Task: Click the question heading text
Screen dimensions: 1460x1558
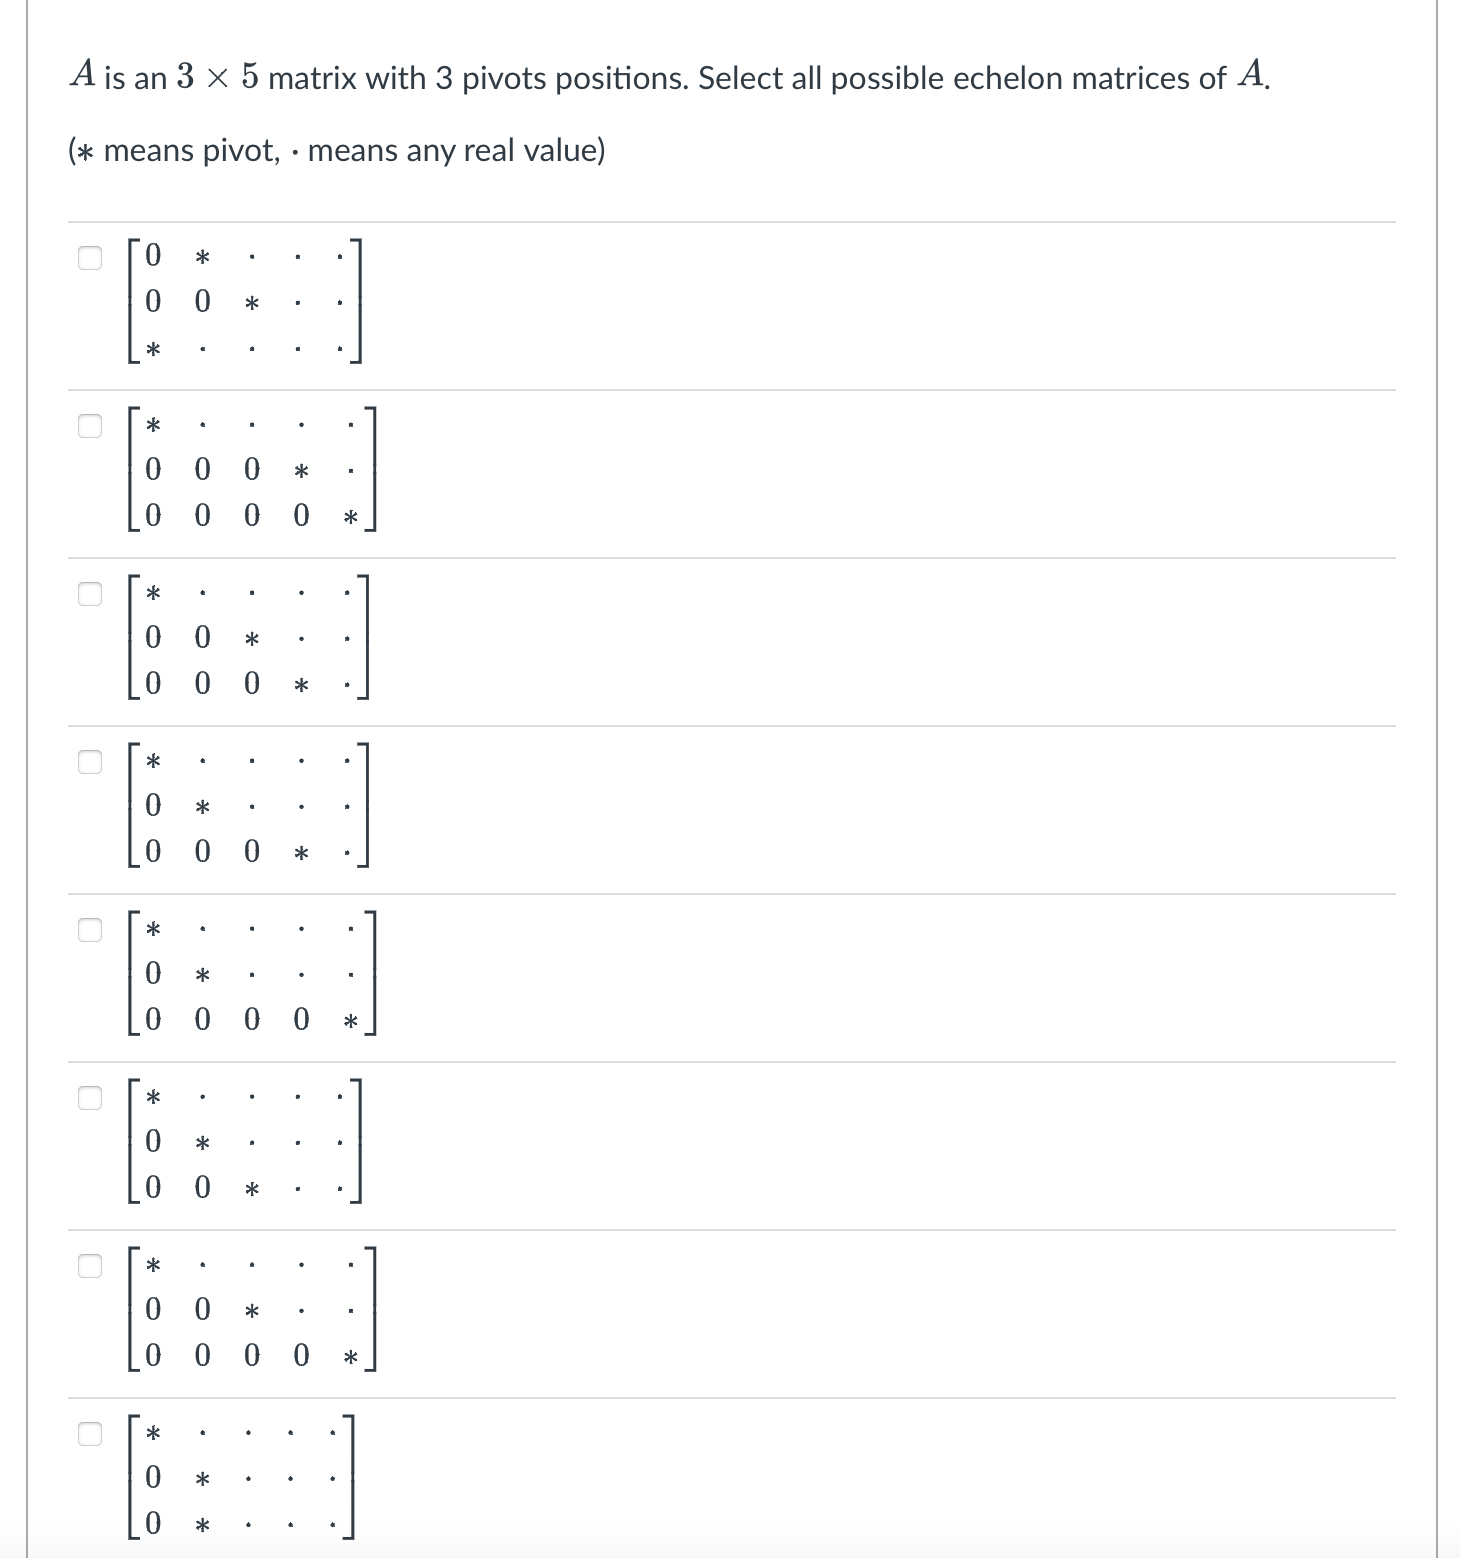Action: [668, 75]
